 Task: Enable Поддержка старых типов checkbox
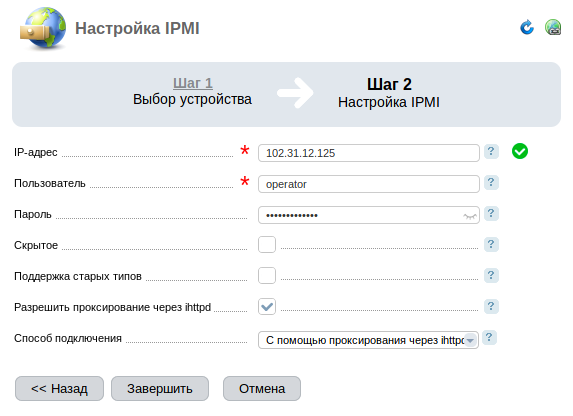[x=267, y=276]
